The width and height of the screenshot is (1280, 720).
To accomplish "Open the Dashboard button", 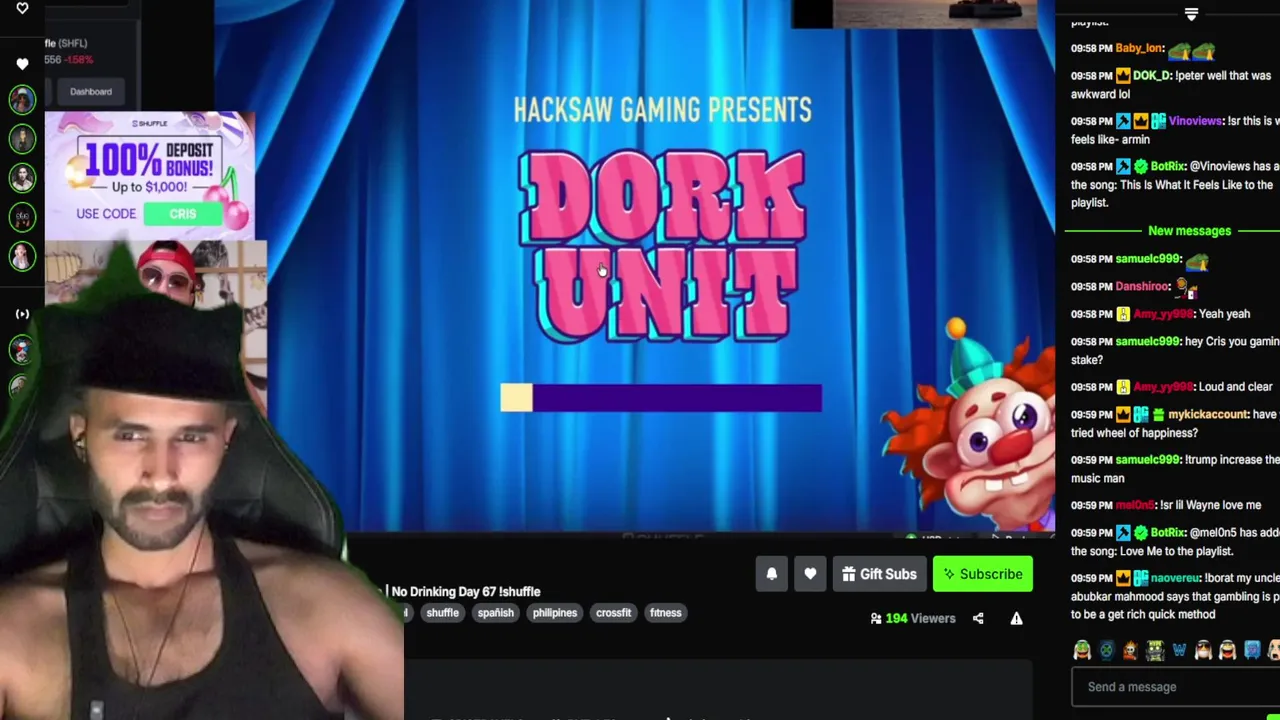I will click(x=91, y=92).
